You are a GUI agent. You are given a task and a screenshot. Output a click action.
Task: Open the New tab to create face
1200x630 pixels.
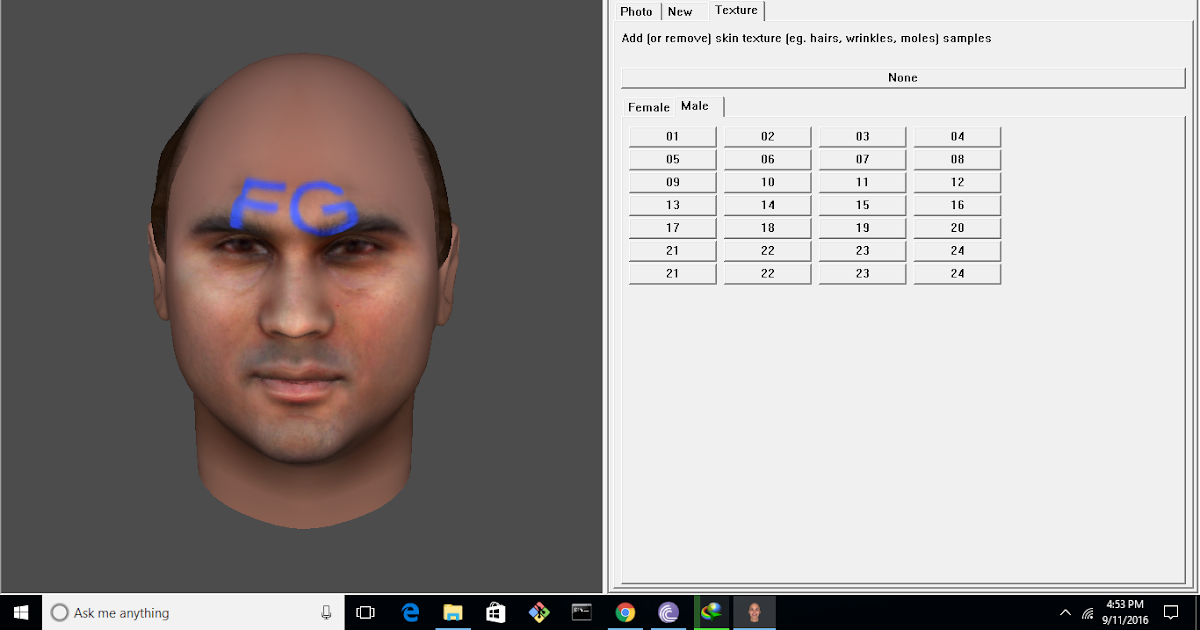click(x=681, y=11)
